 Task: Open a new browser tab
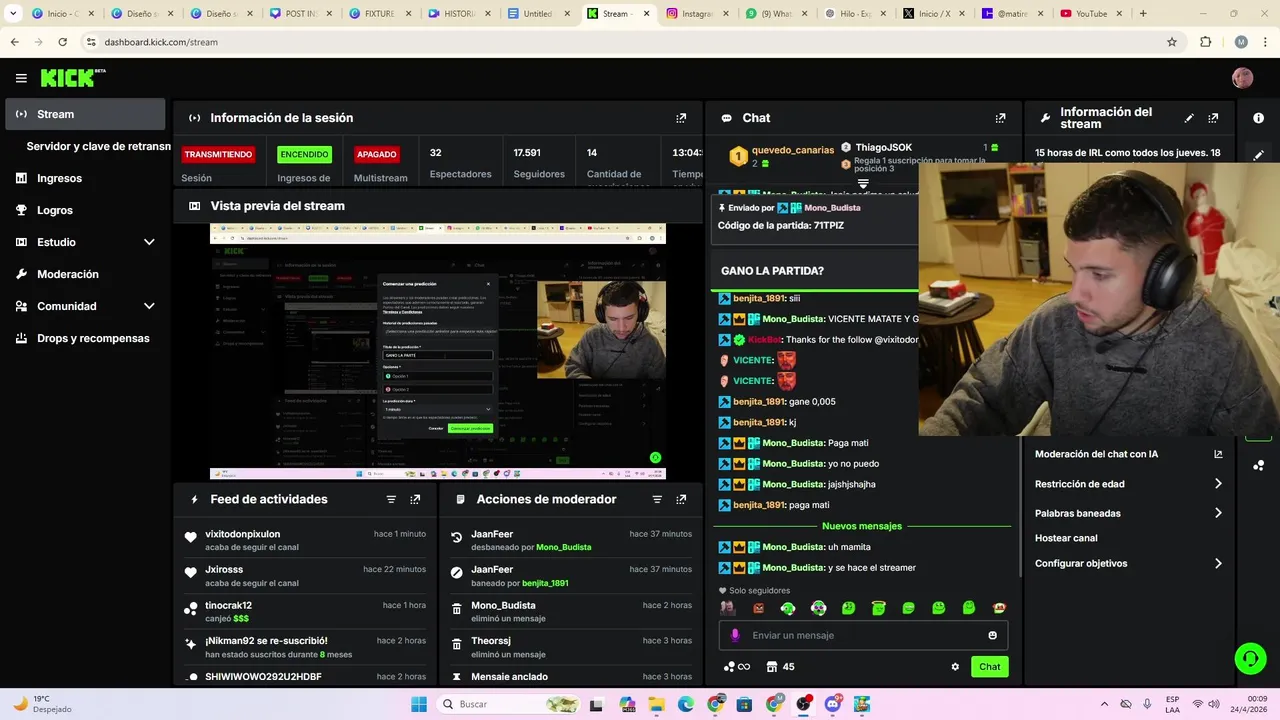(1143, 14)
